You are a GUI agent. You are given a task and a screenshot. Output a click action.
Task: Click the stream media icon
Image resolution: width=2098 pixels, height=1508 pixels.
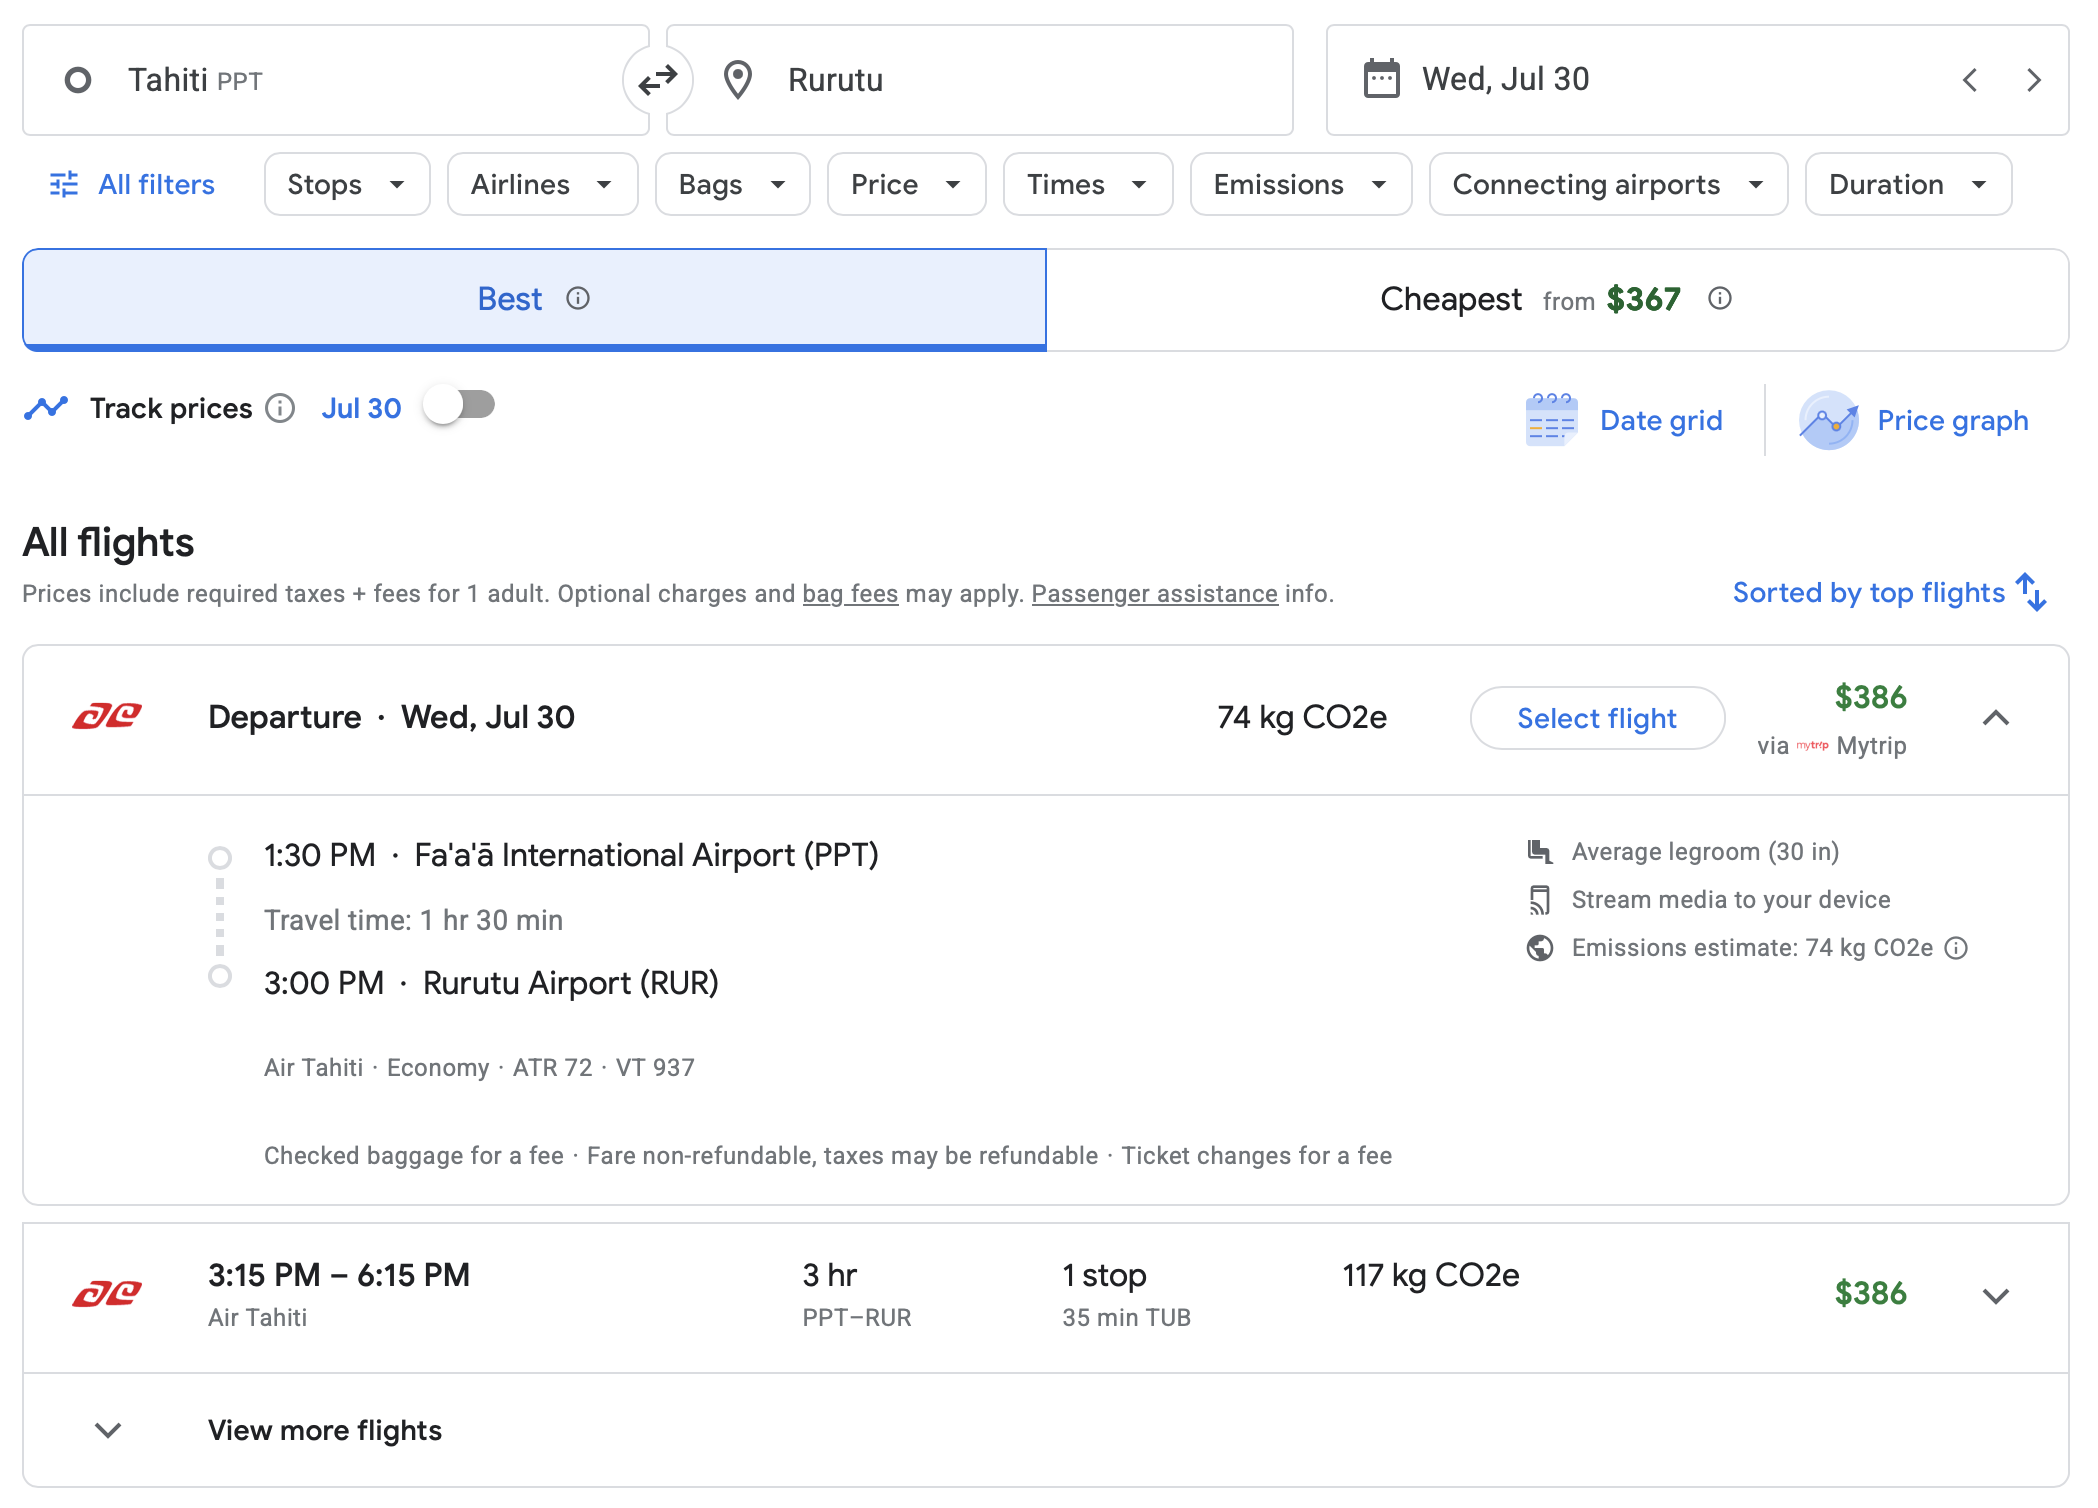(x=1540, y=900)
